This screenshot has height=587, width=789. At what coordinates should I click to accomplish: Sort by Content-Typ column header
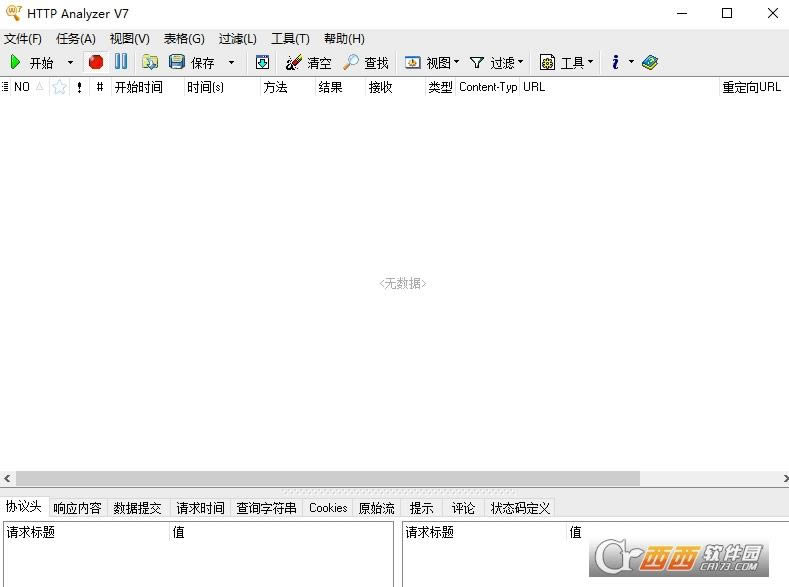488,87
